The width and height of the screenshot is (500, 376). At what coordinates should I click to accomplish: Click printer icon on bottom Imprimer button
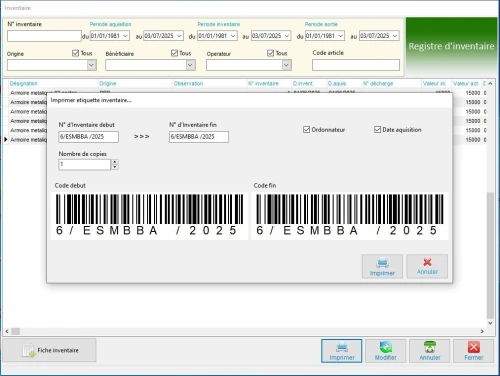pyautogui.click(x=342, y=347)
